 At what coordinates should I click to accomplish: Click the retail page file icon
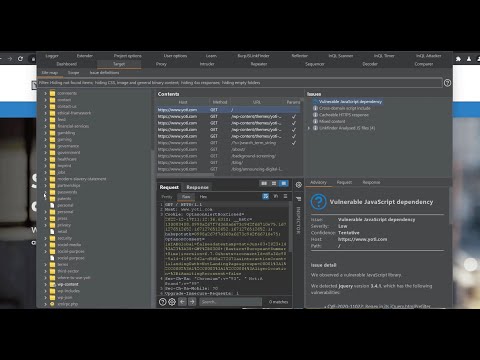click(x=52, y=231)
